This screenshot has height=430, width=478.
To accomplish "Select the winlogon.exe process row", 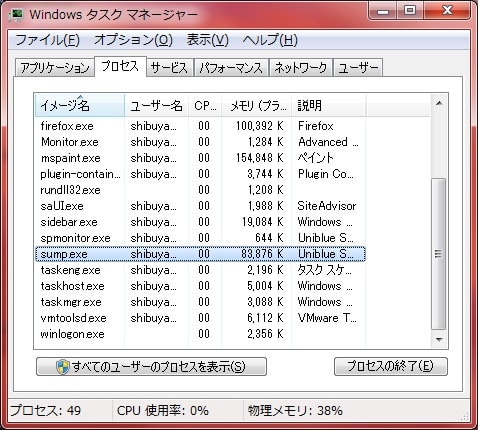I will point(200,334).
